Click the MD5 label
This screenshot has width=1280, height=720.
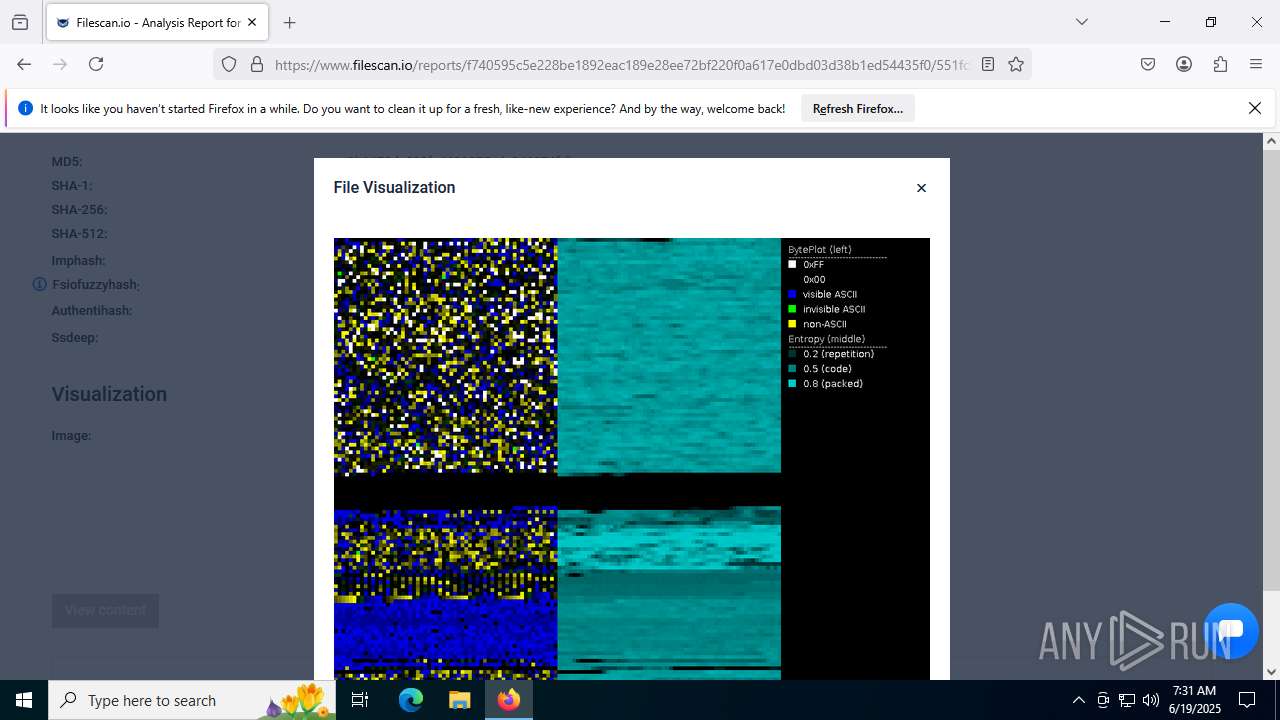67,161
